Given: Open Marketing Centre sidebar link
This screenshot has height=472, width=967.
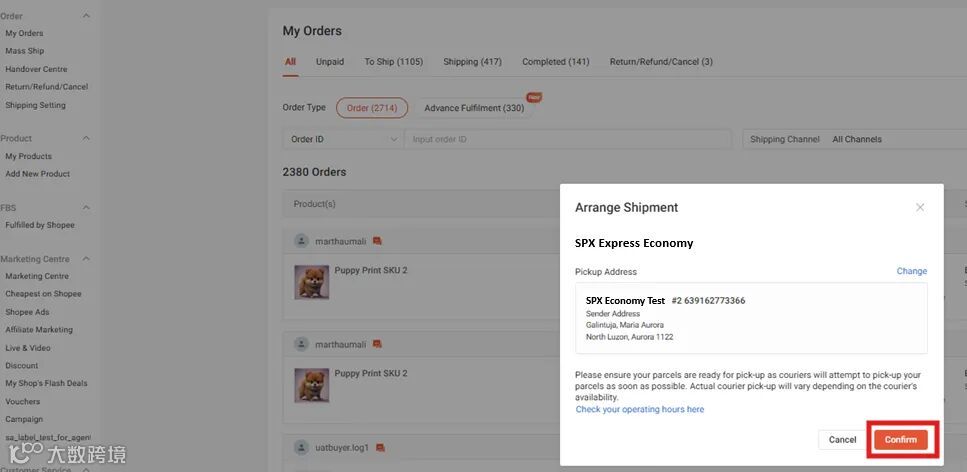Looking at the screenshot, I should coord(37,276).
